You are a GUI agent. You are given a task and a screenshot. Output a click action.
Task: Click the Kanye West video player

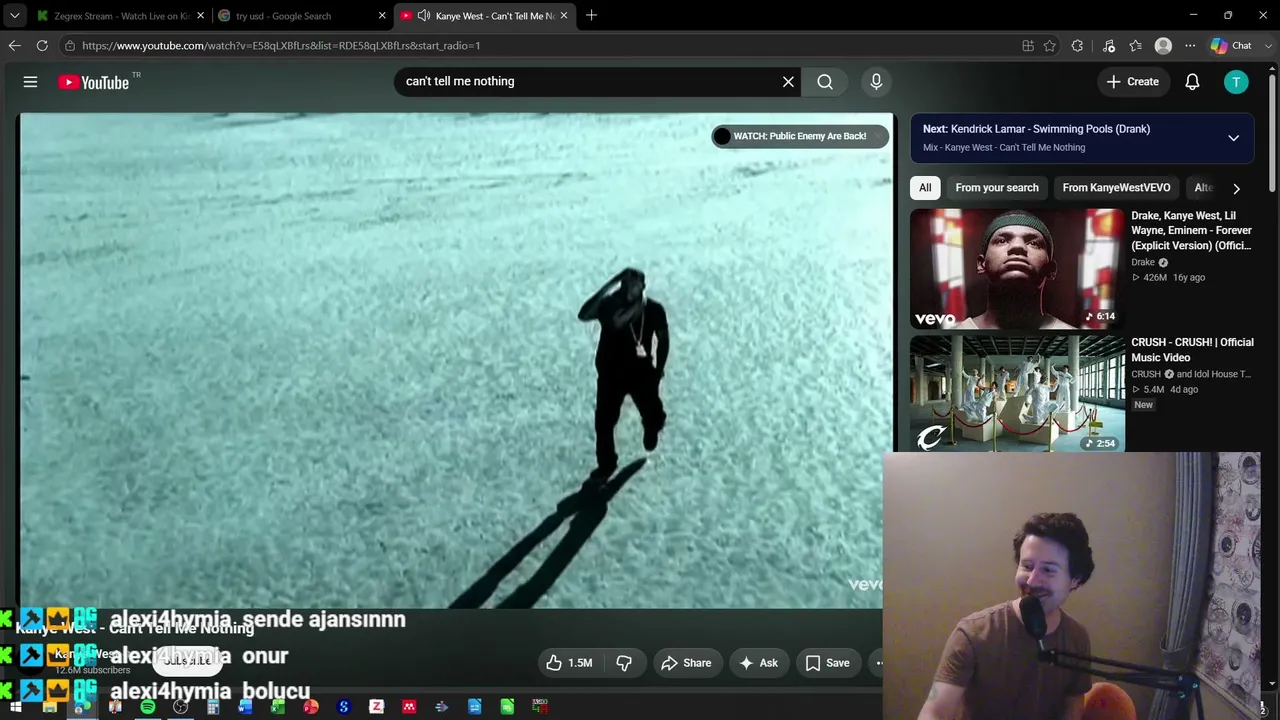[x=456, y=360]
